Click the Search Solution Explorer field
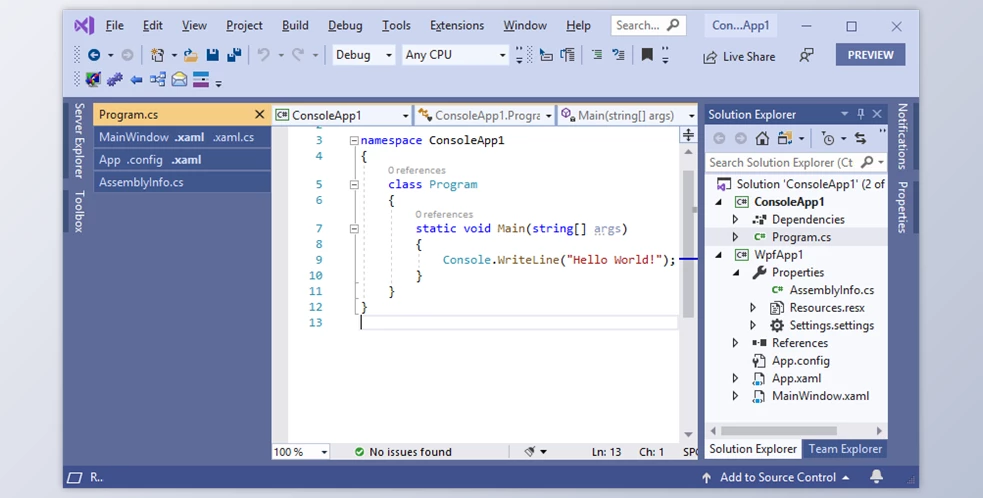983x498 pixels. pyautogui.click(x=796, y=163)
